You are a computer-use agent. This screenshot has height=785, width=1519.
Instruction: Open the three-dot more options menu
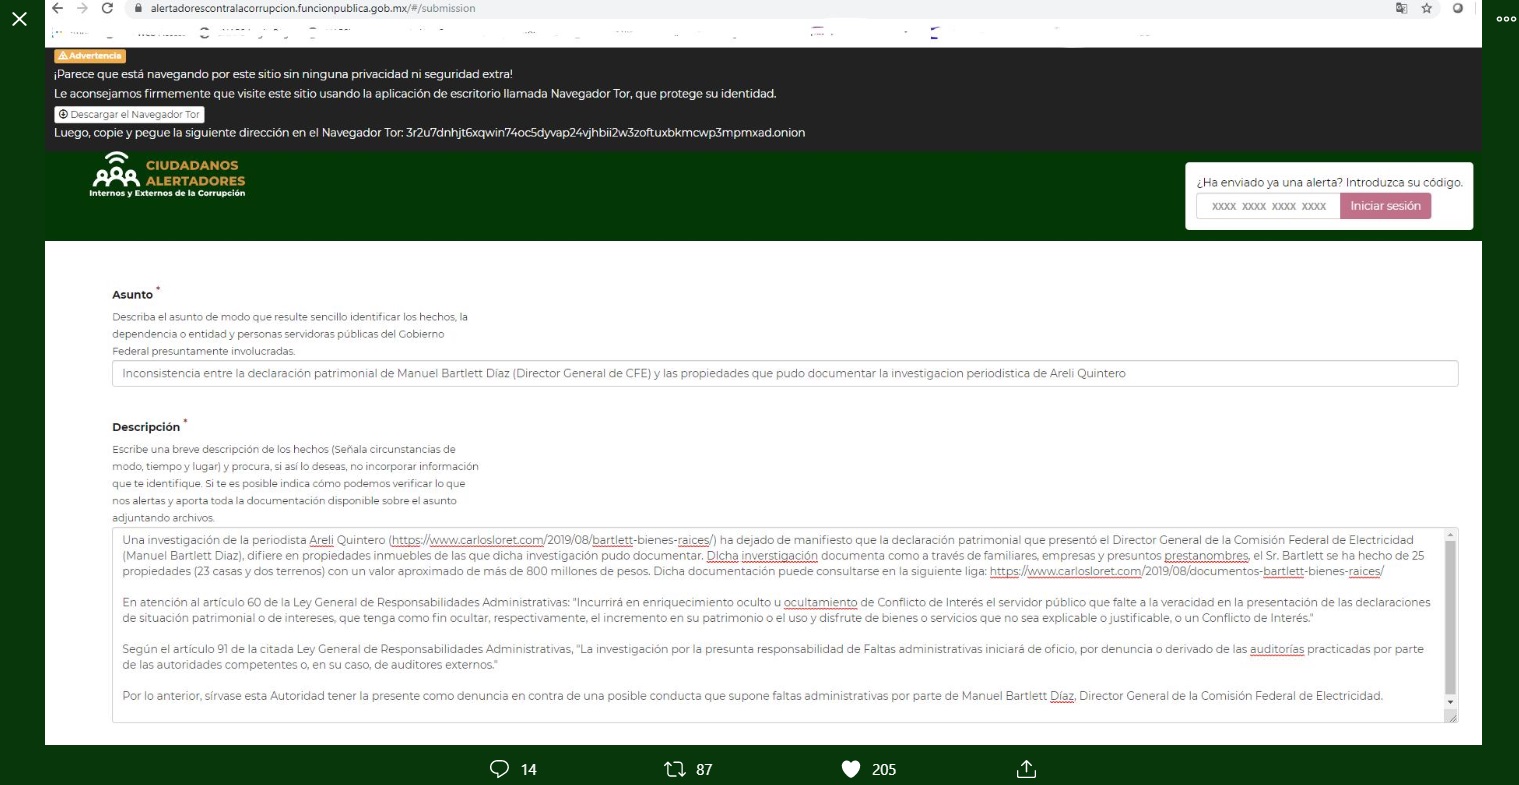tap(1506, 19)
